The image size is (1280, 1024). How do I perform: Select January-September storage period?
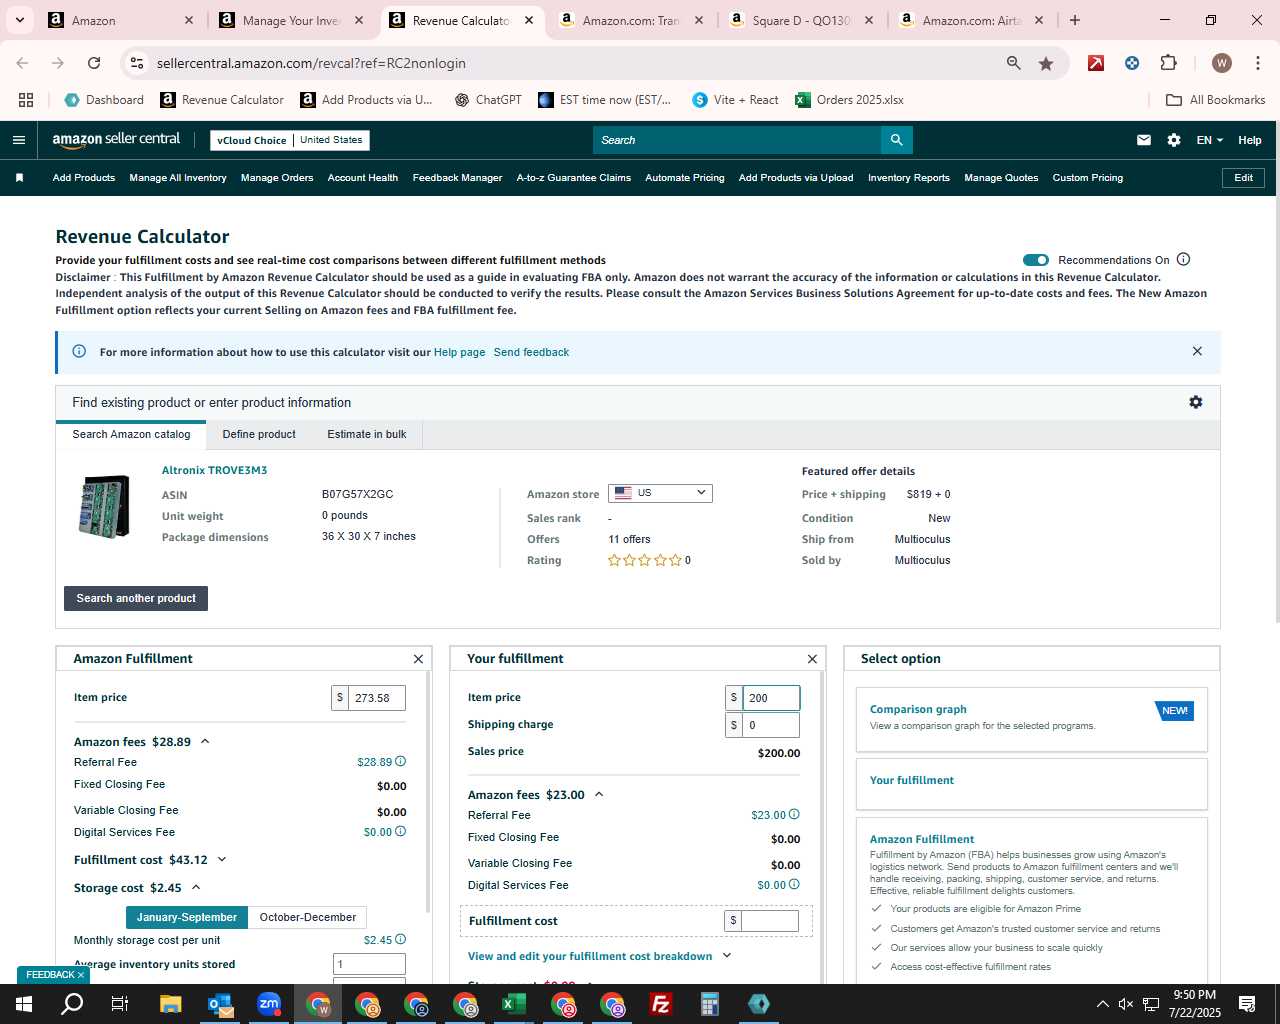tap(187, 917)
